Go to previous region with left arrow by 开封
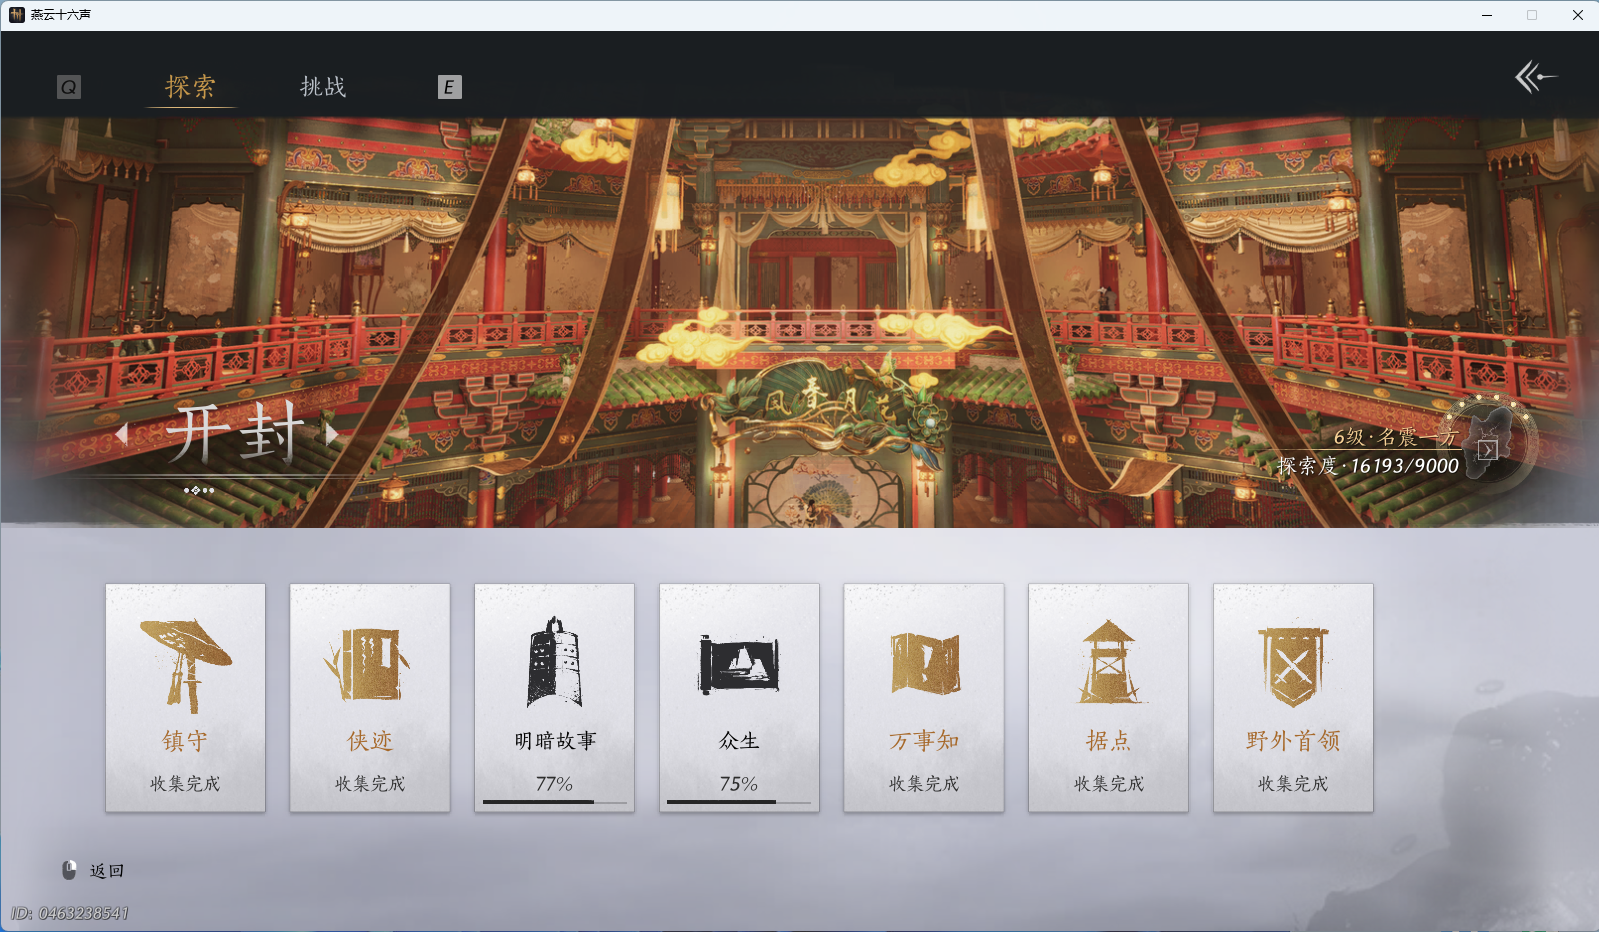This screenshot has height=932, width=1599. pyautogui.click(x=122, y=434)
